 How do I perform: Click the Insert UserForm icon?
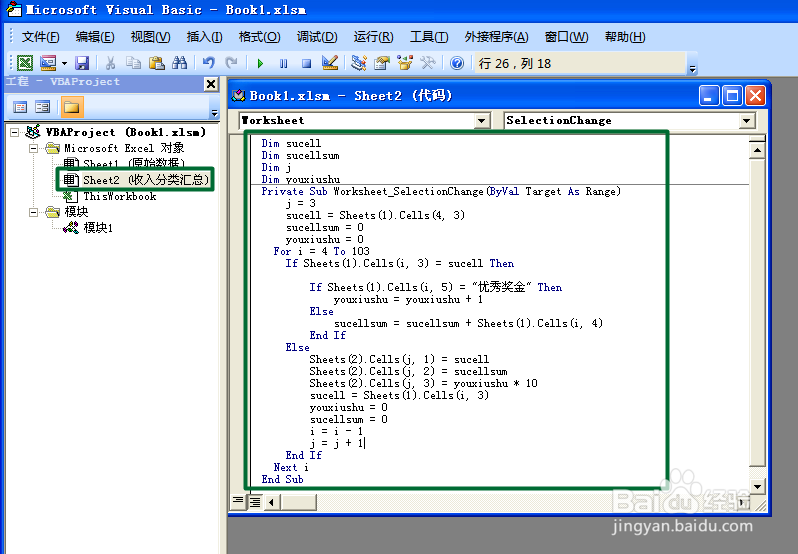click(x=48, y=63)
